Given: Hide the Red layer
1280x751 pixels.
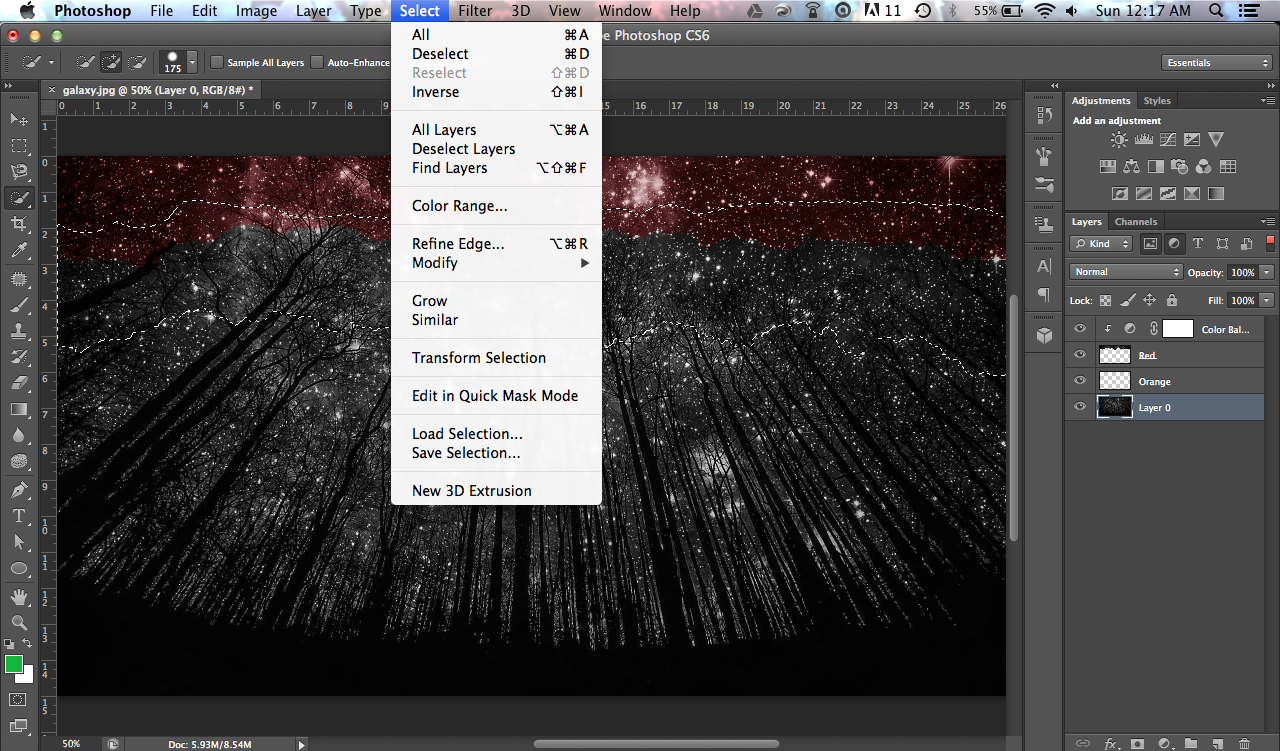Looking at the screenshot, I should [1080, 355].
